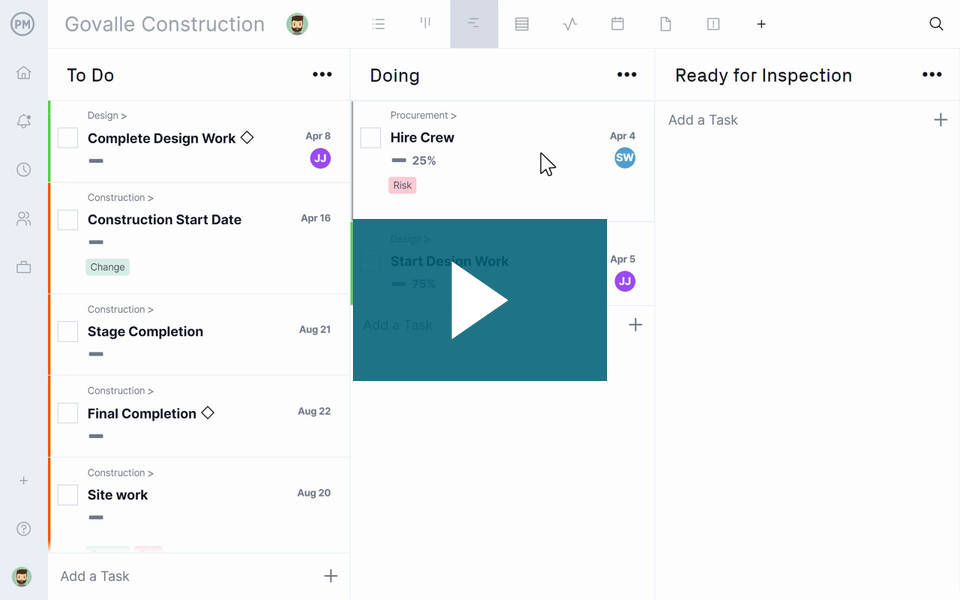This screenshot has width=960, height=600.
Task: Open notifications from the bell icon
Action: [x=22, y=121]
